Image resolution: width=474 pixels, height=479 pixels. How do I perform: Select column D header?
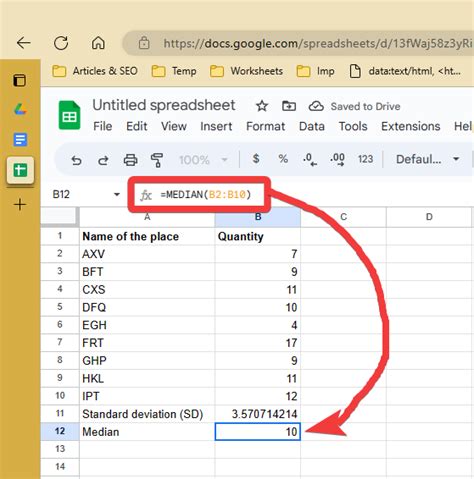coord(429,217)
